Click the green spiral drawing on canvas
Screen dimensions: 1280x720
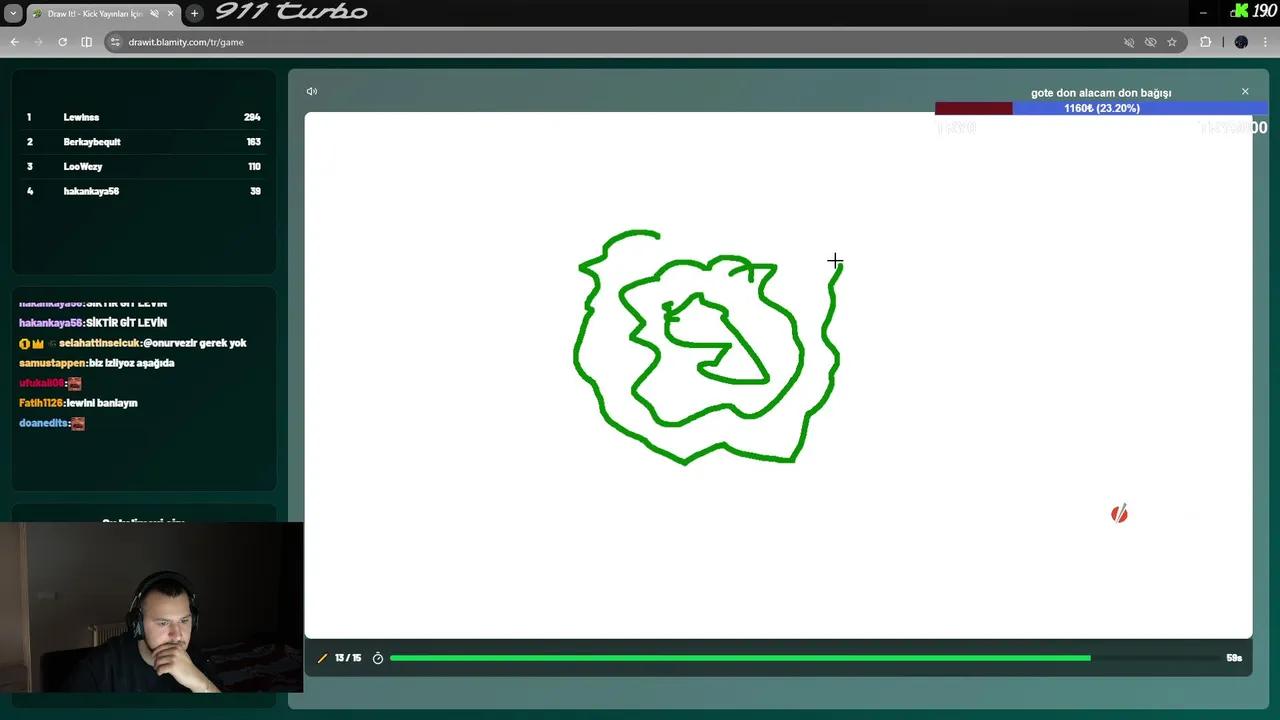tap(708, 347)
